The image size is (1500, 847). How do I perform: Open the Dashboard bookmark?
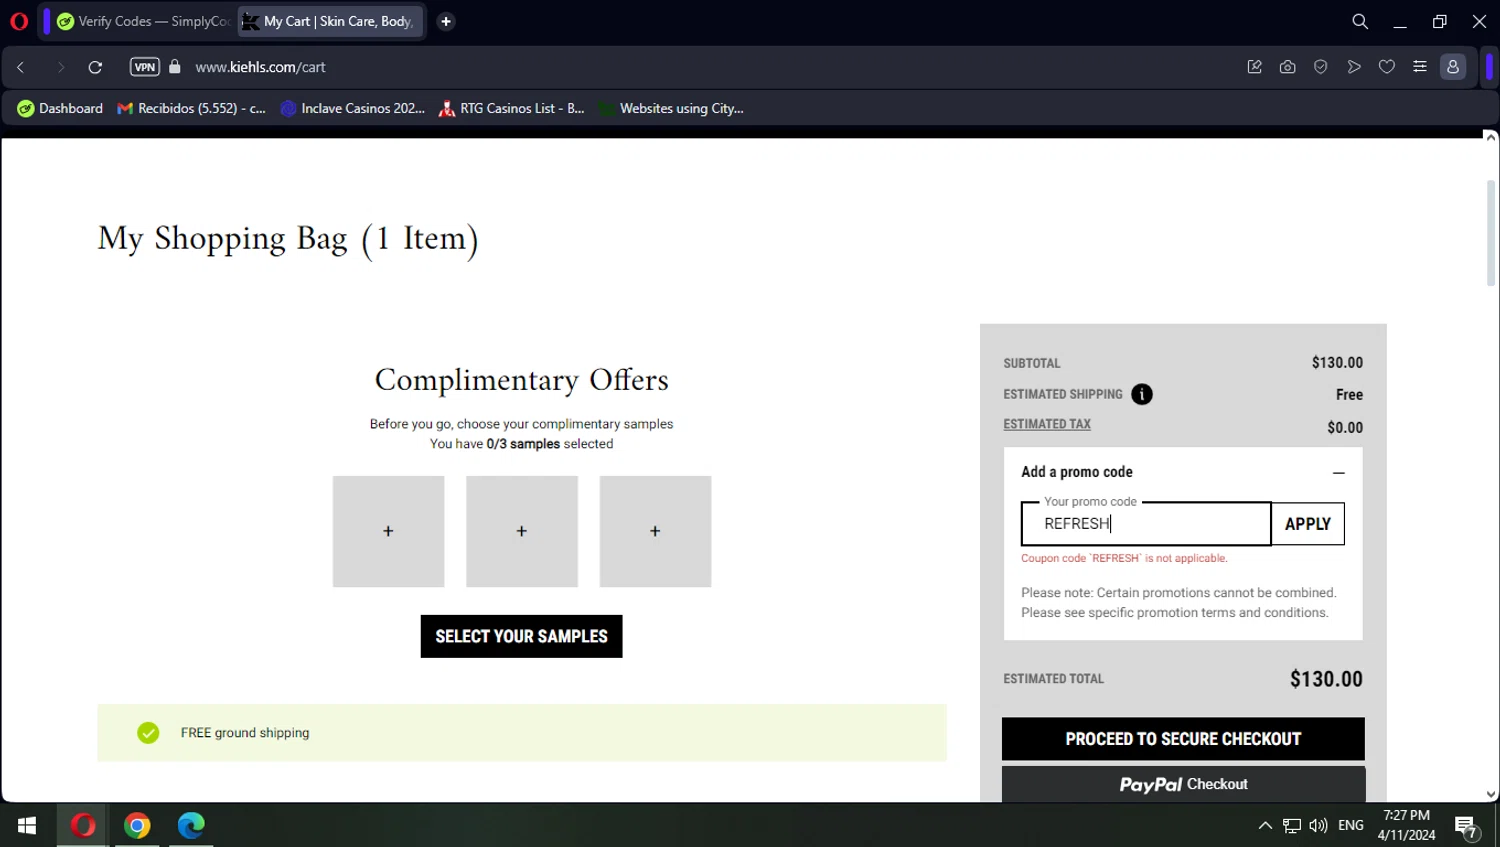click(x=60, y=108)
